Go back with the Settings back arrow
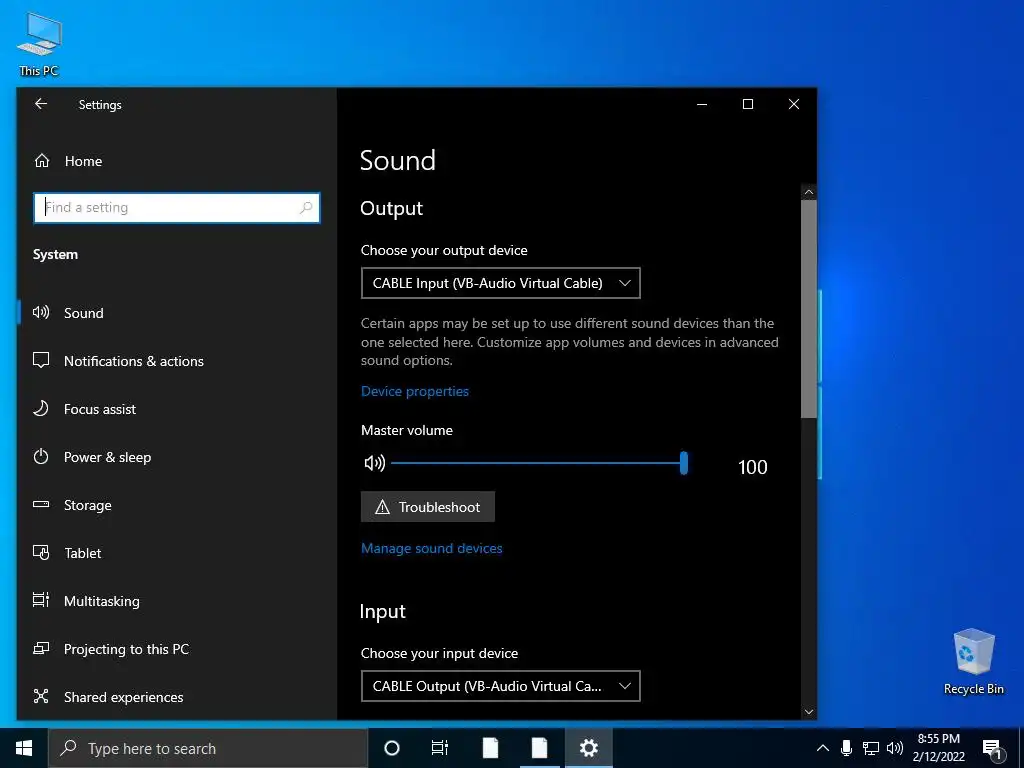1024x768 pixels. coord(41,104)
